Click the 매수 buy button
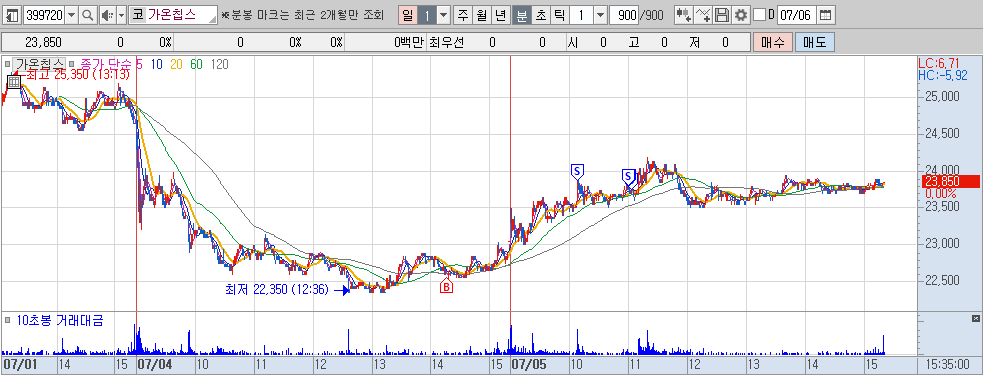 [773, 43]
